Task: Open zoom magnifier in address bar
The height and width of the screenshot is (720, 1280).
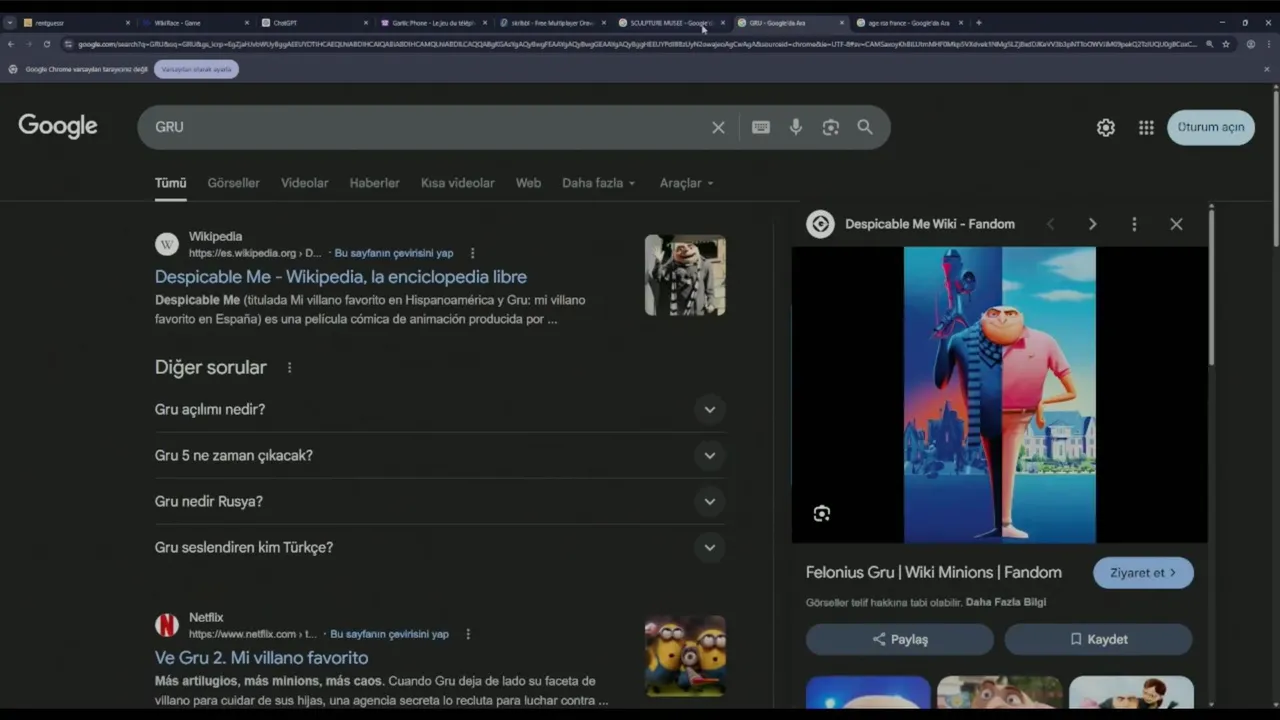Action: pos(1210,44)
